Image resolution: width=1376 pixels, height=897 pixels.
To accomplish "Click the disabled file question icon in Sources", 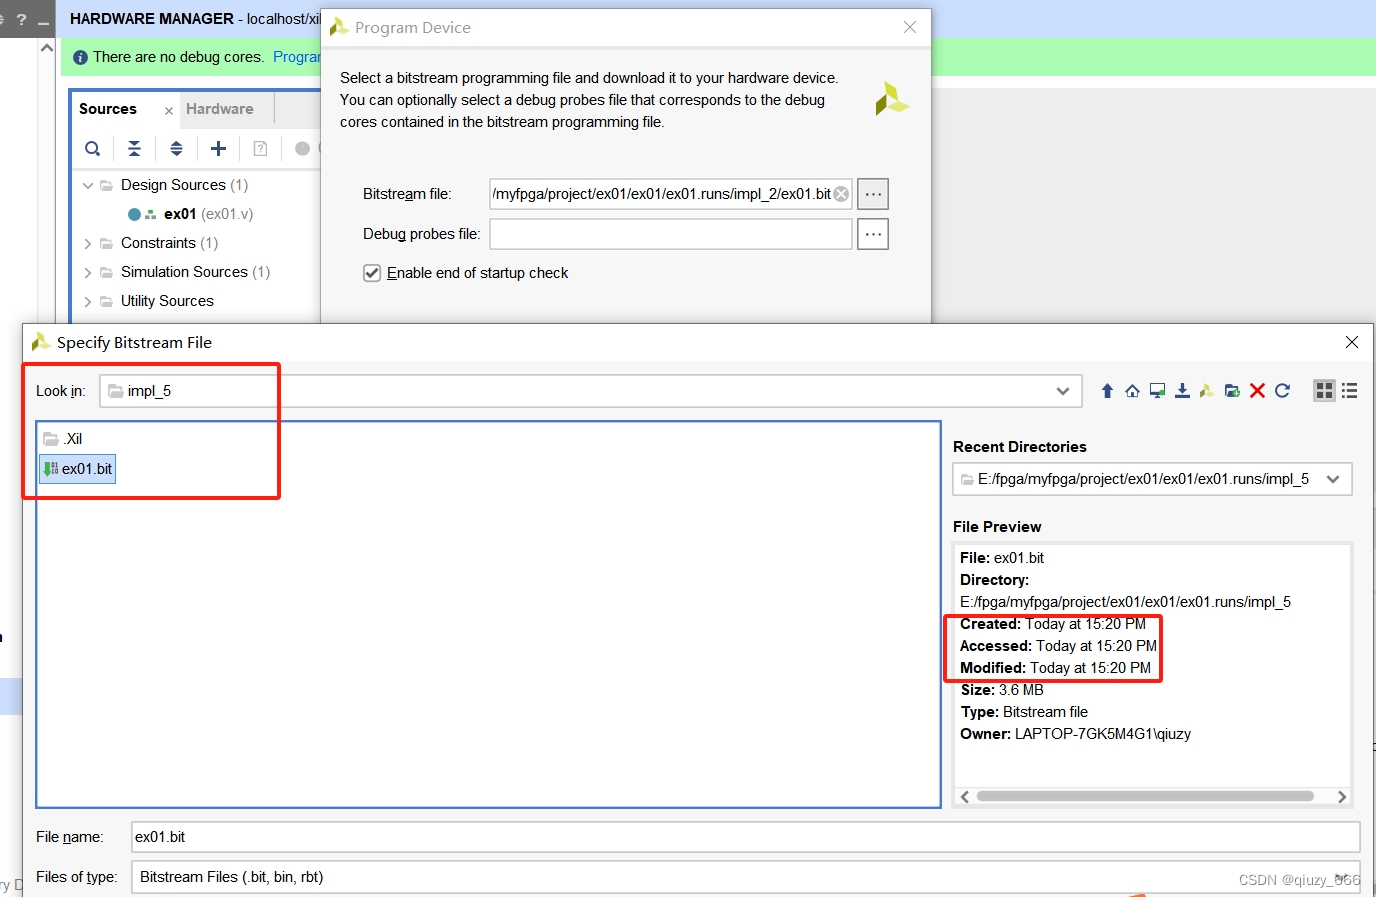I will click(260, 149).
